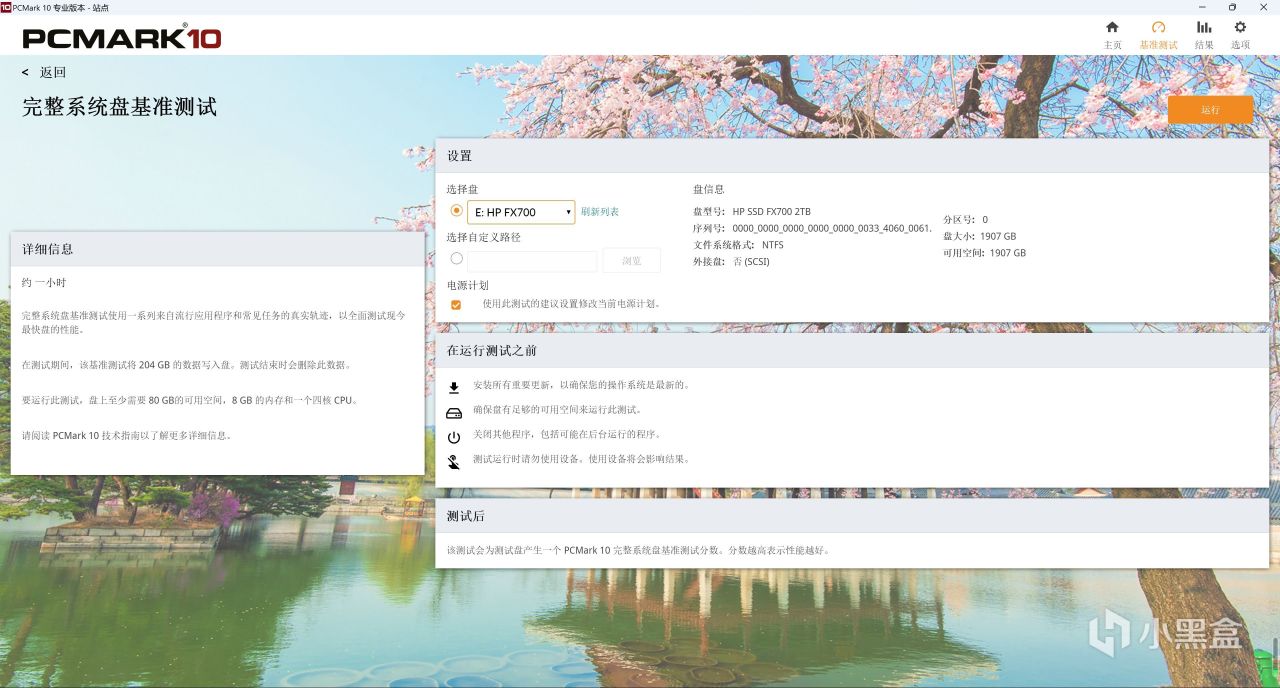Click the 约一小时 duration text
Viewport: 1280px width, 688px height.
44,283
